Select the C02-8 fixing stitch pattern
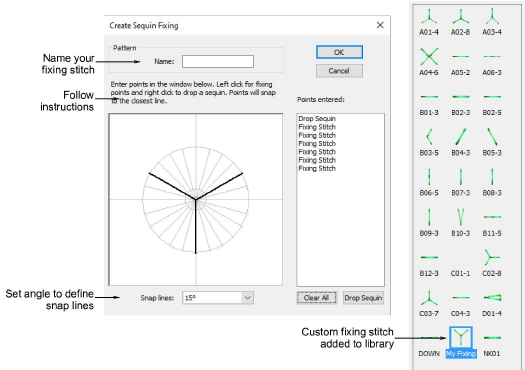 pyautogui.click(x=492, y=263)
